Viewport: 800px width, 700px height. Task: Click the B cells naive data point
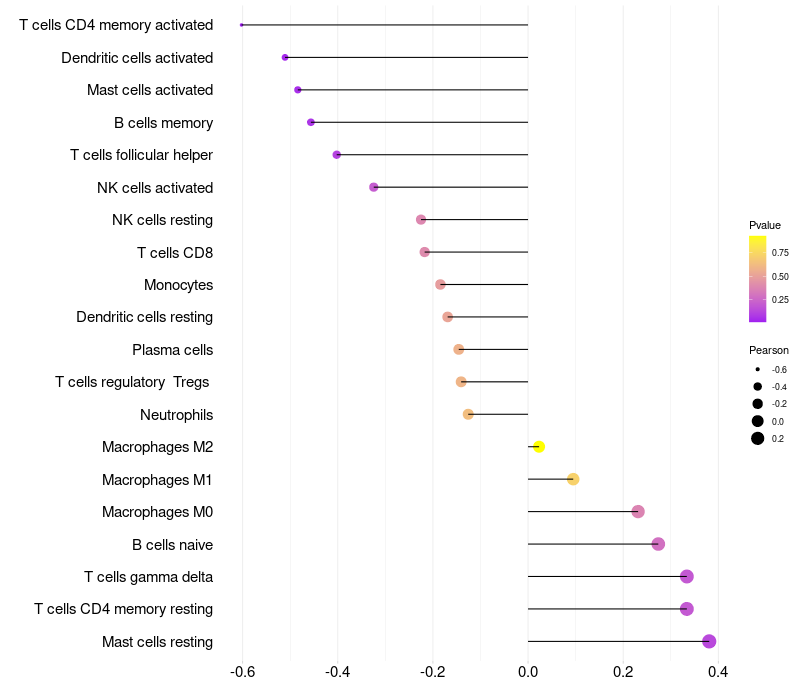coord(658,544)
